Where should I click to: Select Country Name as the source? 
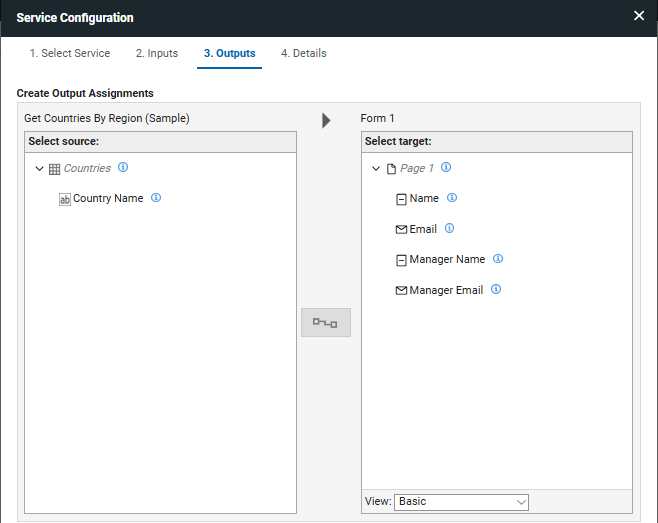tap(108, 199)
